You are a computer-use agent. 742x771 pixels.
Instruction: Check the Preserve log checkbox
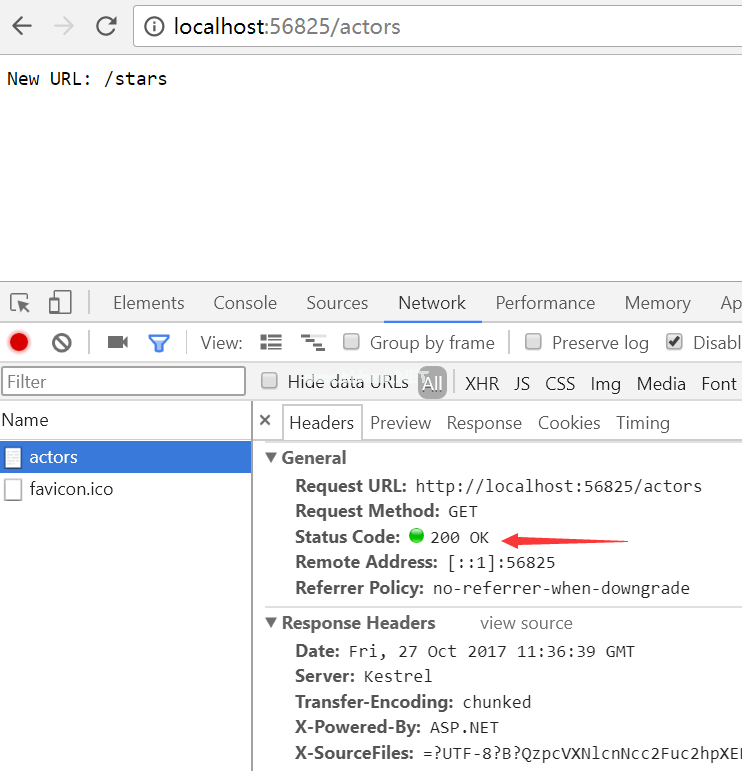[534, 342]
